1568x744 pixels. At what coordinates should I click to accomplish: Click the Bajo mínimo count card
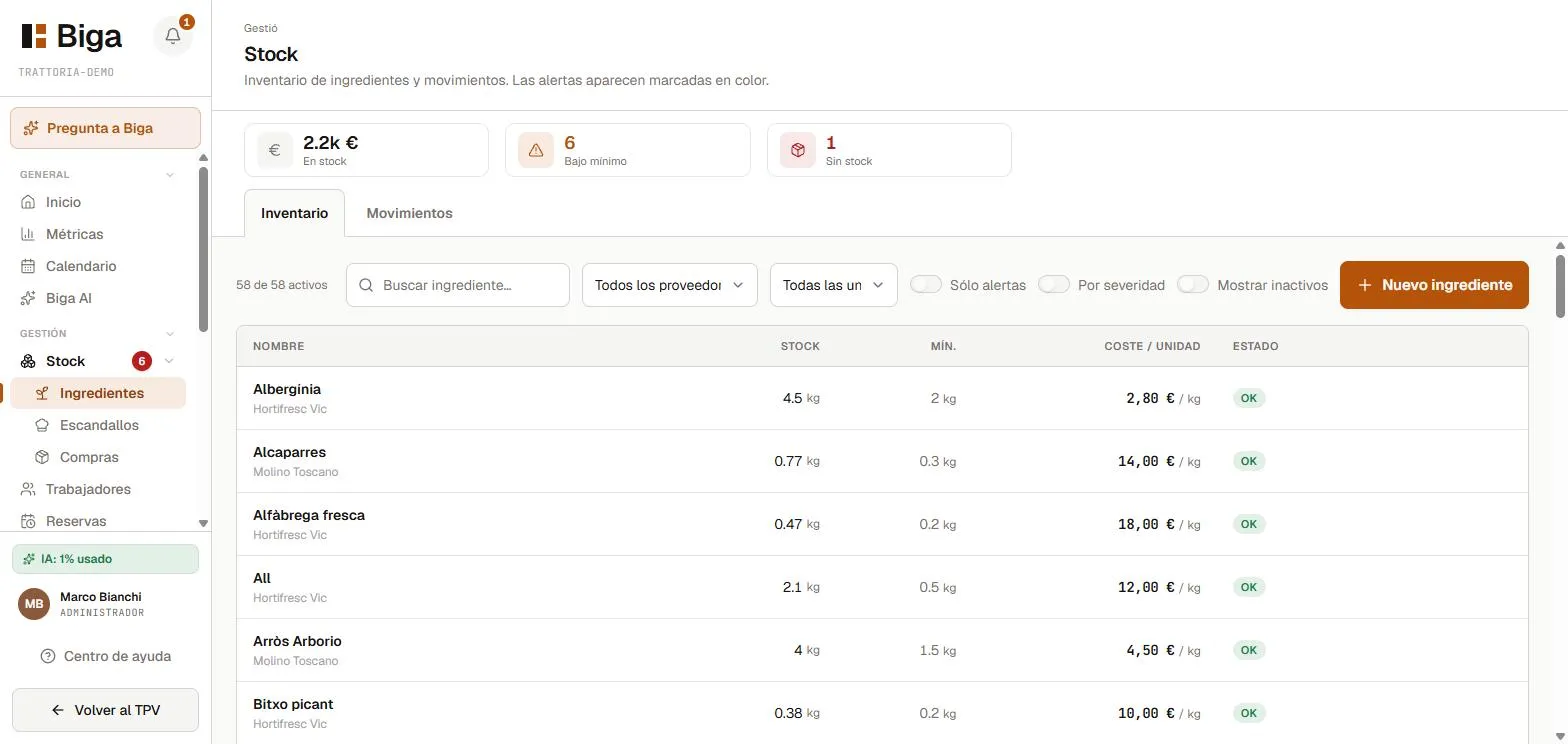pos(628,150)
